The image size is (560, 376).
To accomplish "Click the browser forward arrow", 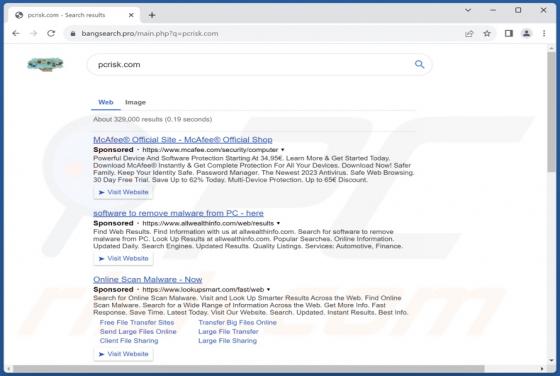I will click(34, 34).
